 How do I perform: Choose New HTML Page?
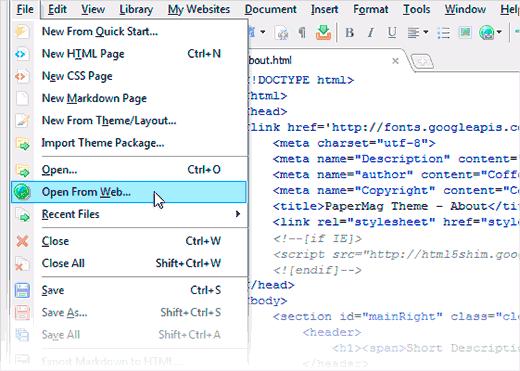(129, 54)
